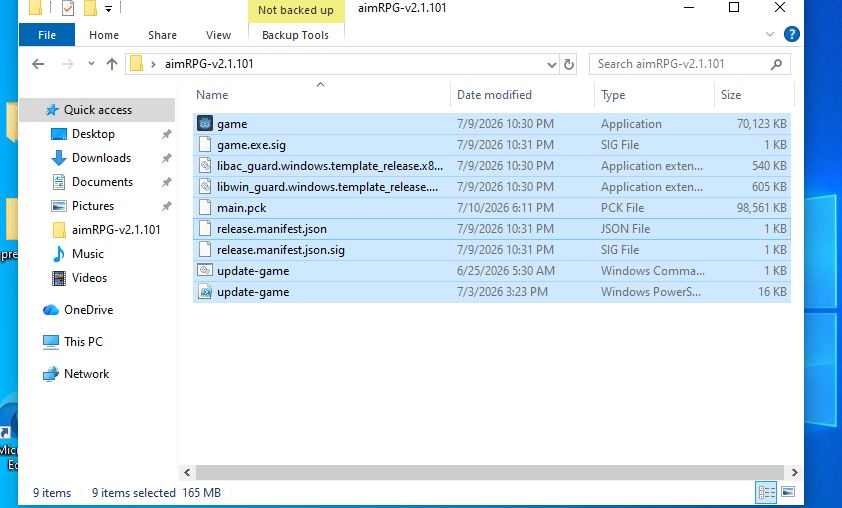Unpin Desktop using its pin icon
Viewport: 842px width, 508px height.
click(x=167, y=134)
